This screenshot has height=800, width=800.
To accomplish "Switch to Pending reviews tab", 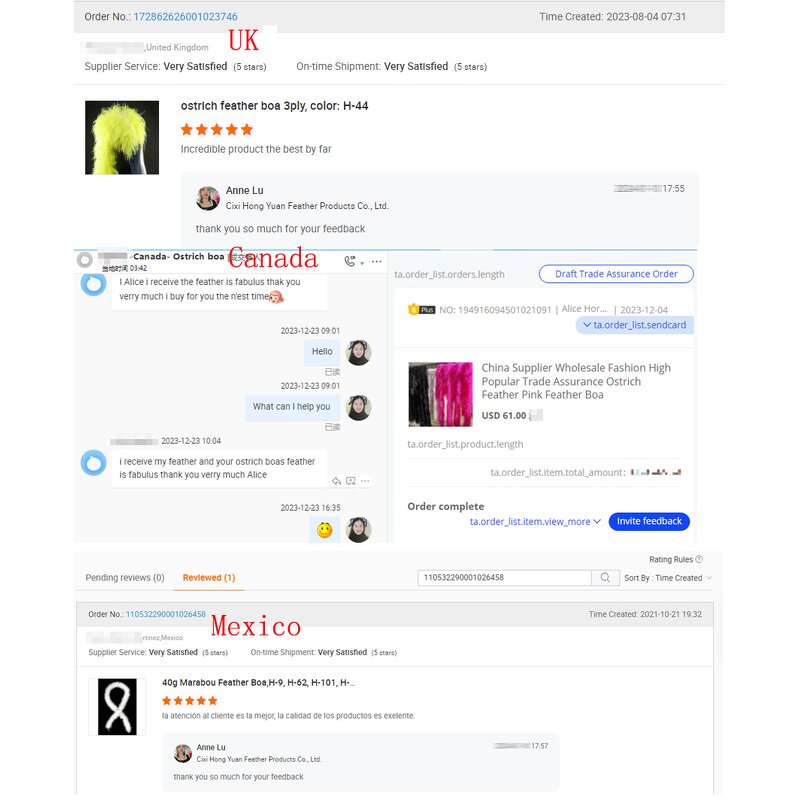I will point(125,578).
